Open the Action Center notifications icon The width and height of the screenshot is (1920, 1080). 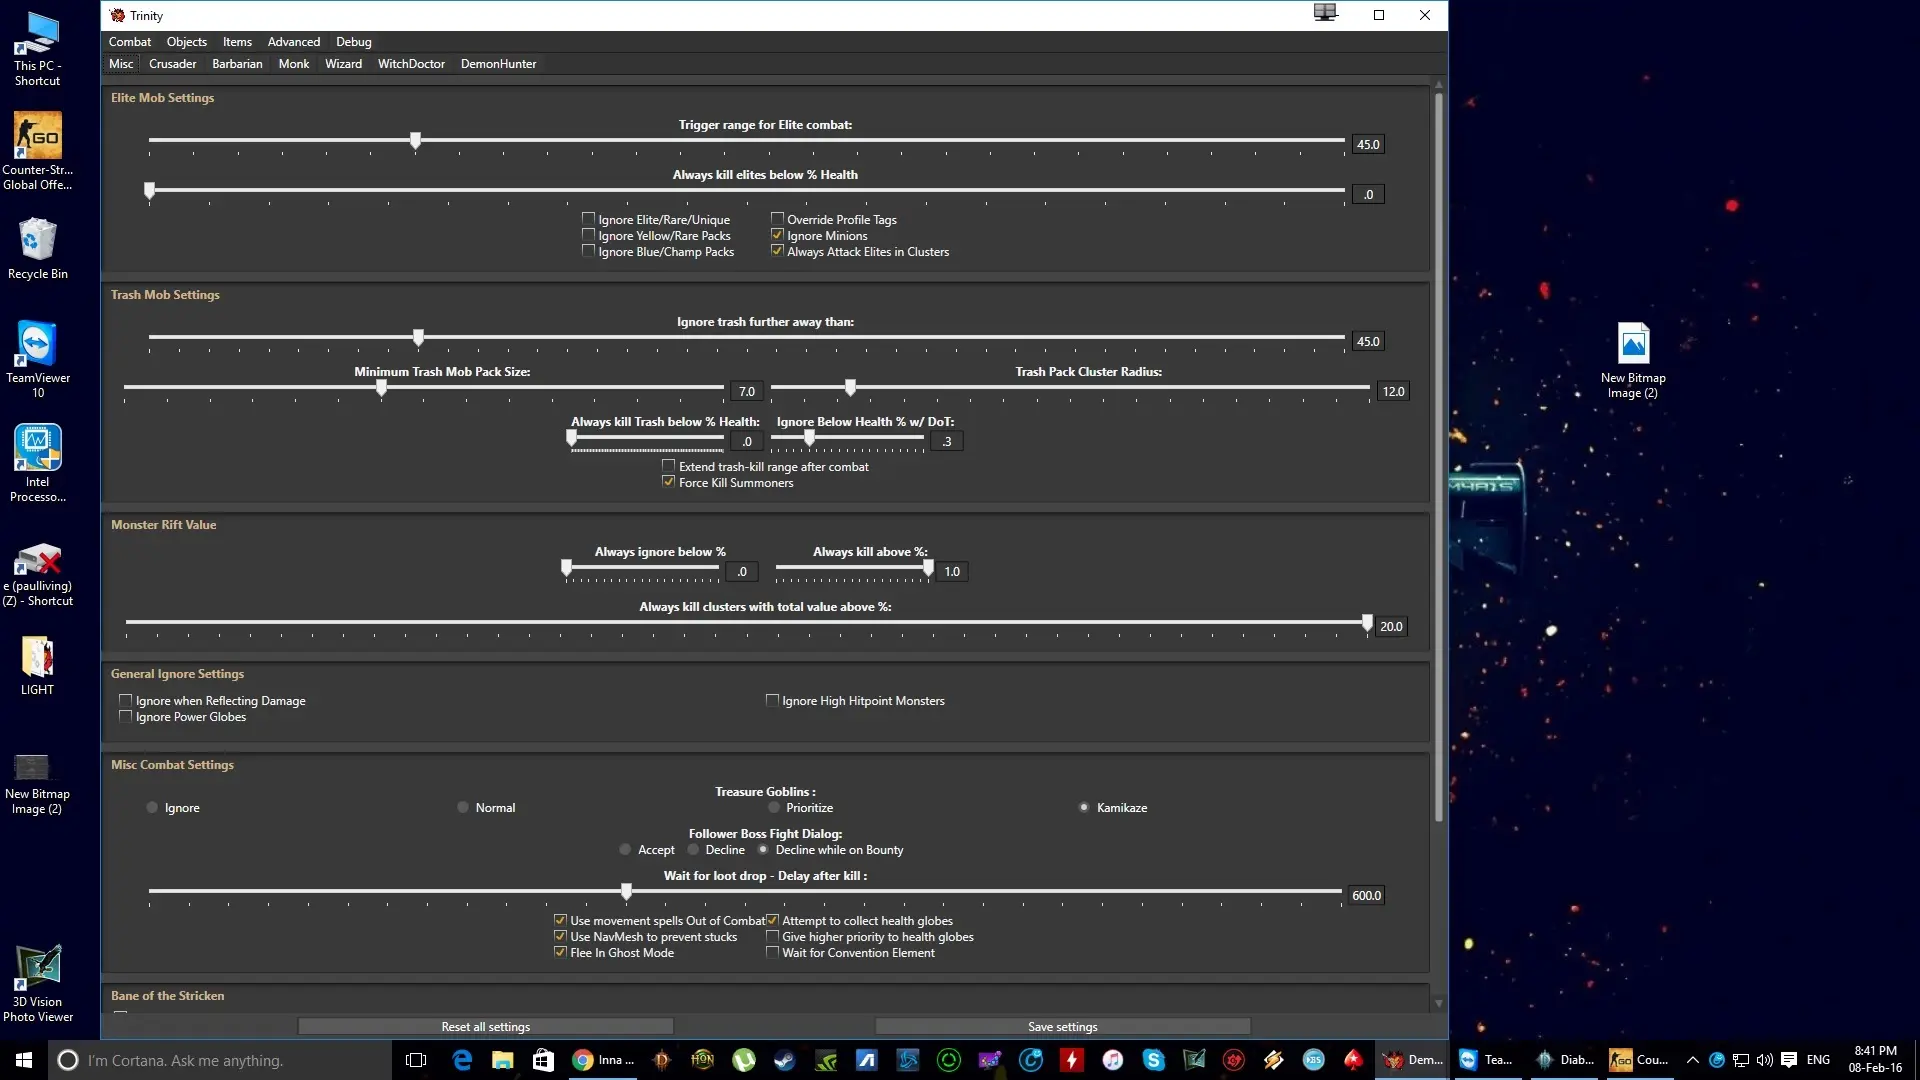pyautogui.click(x=1789, y=1060)
